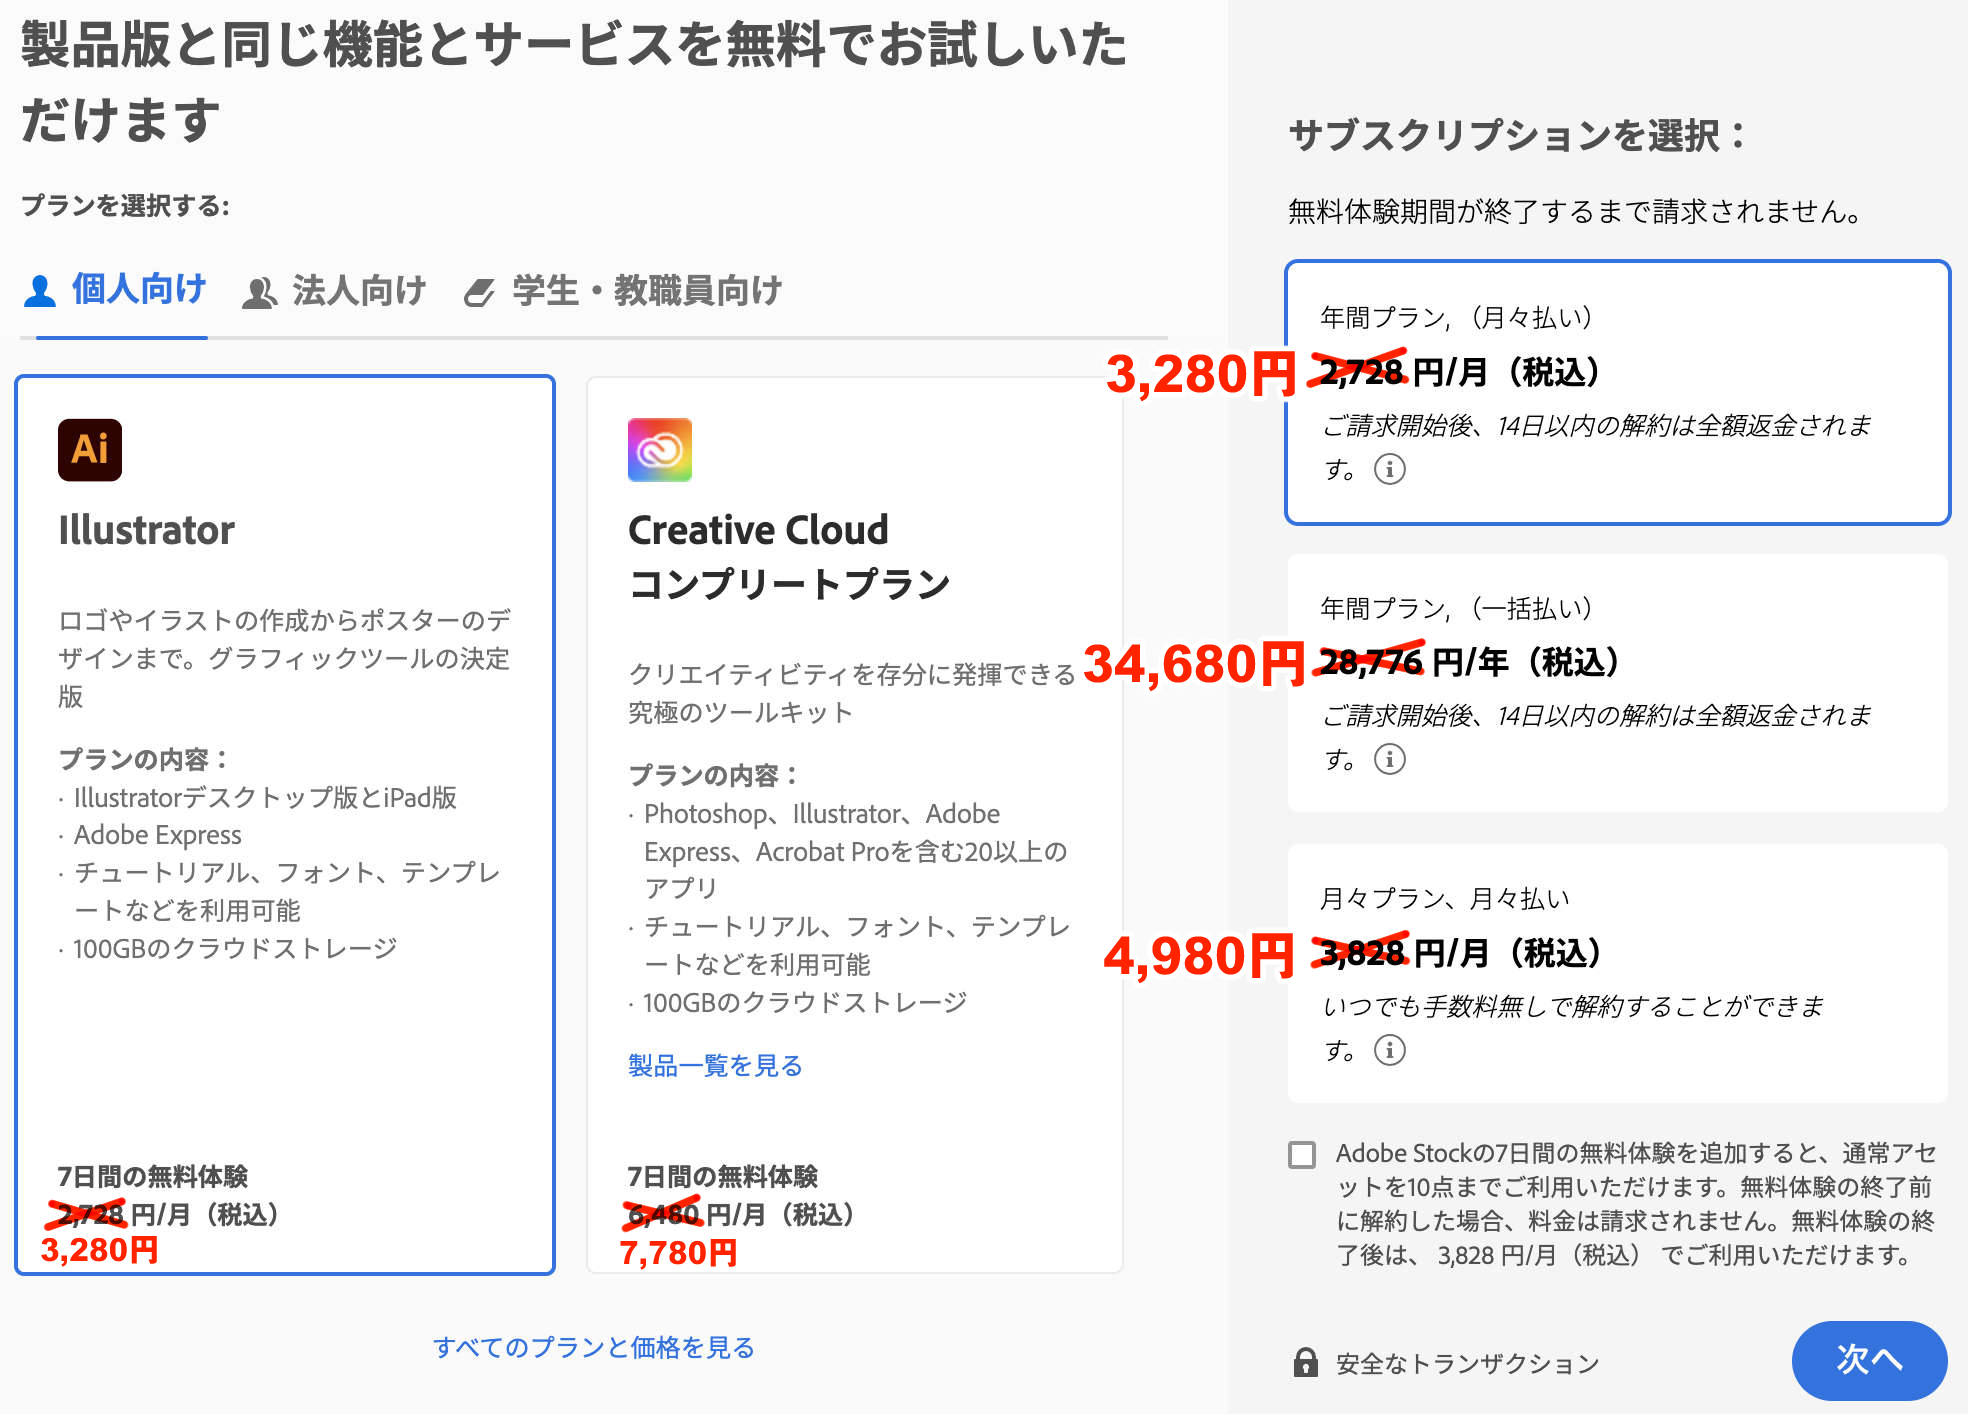Click the Illustrator app icon

pyautogui.click(x=89, y=450)
